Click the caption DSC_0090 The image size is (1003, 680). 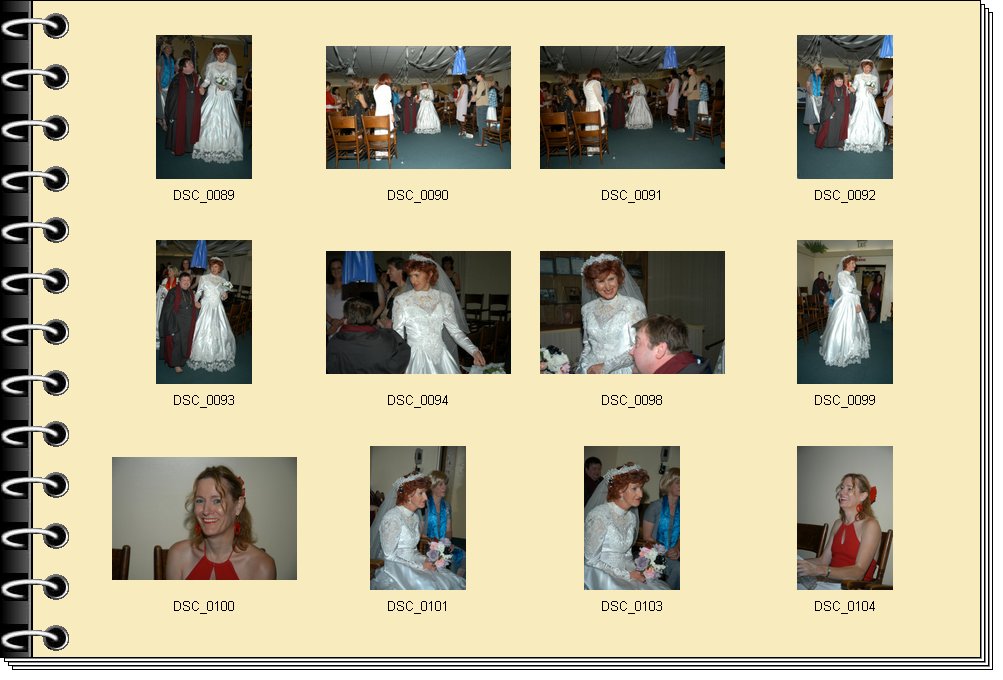pos(418,195)
